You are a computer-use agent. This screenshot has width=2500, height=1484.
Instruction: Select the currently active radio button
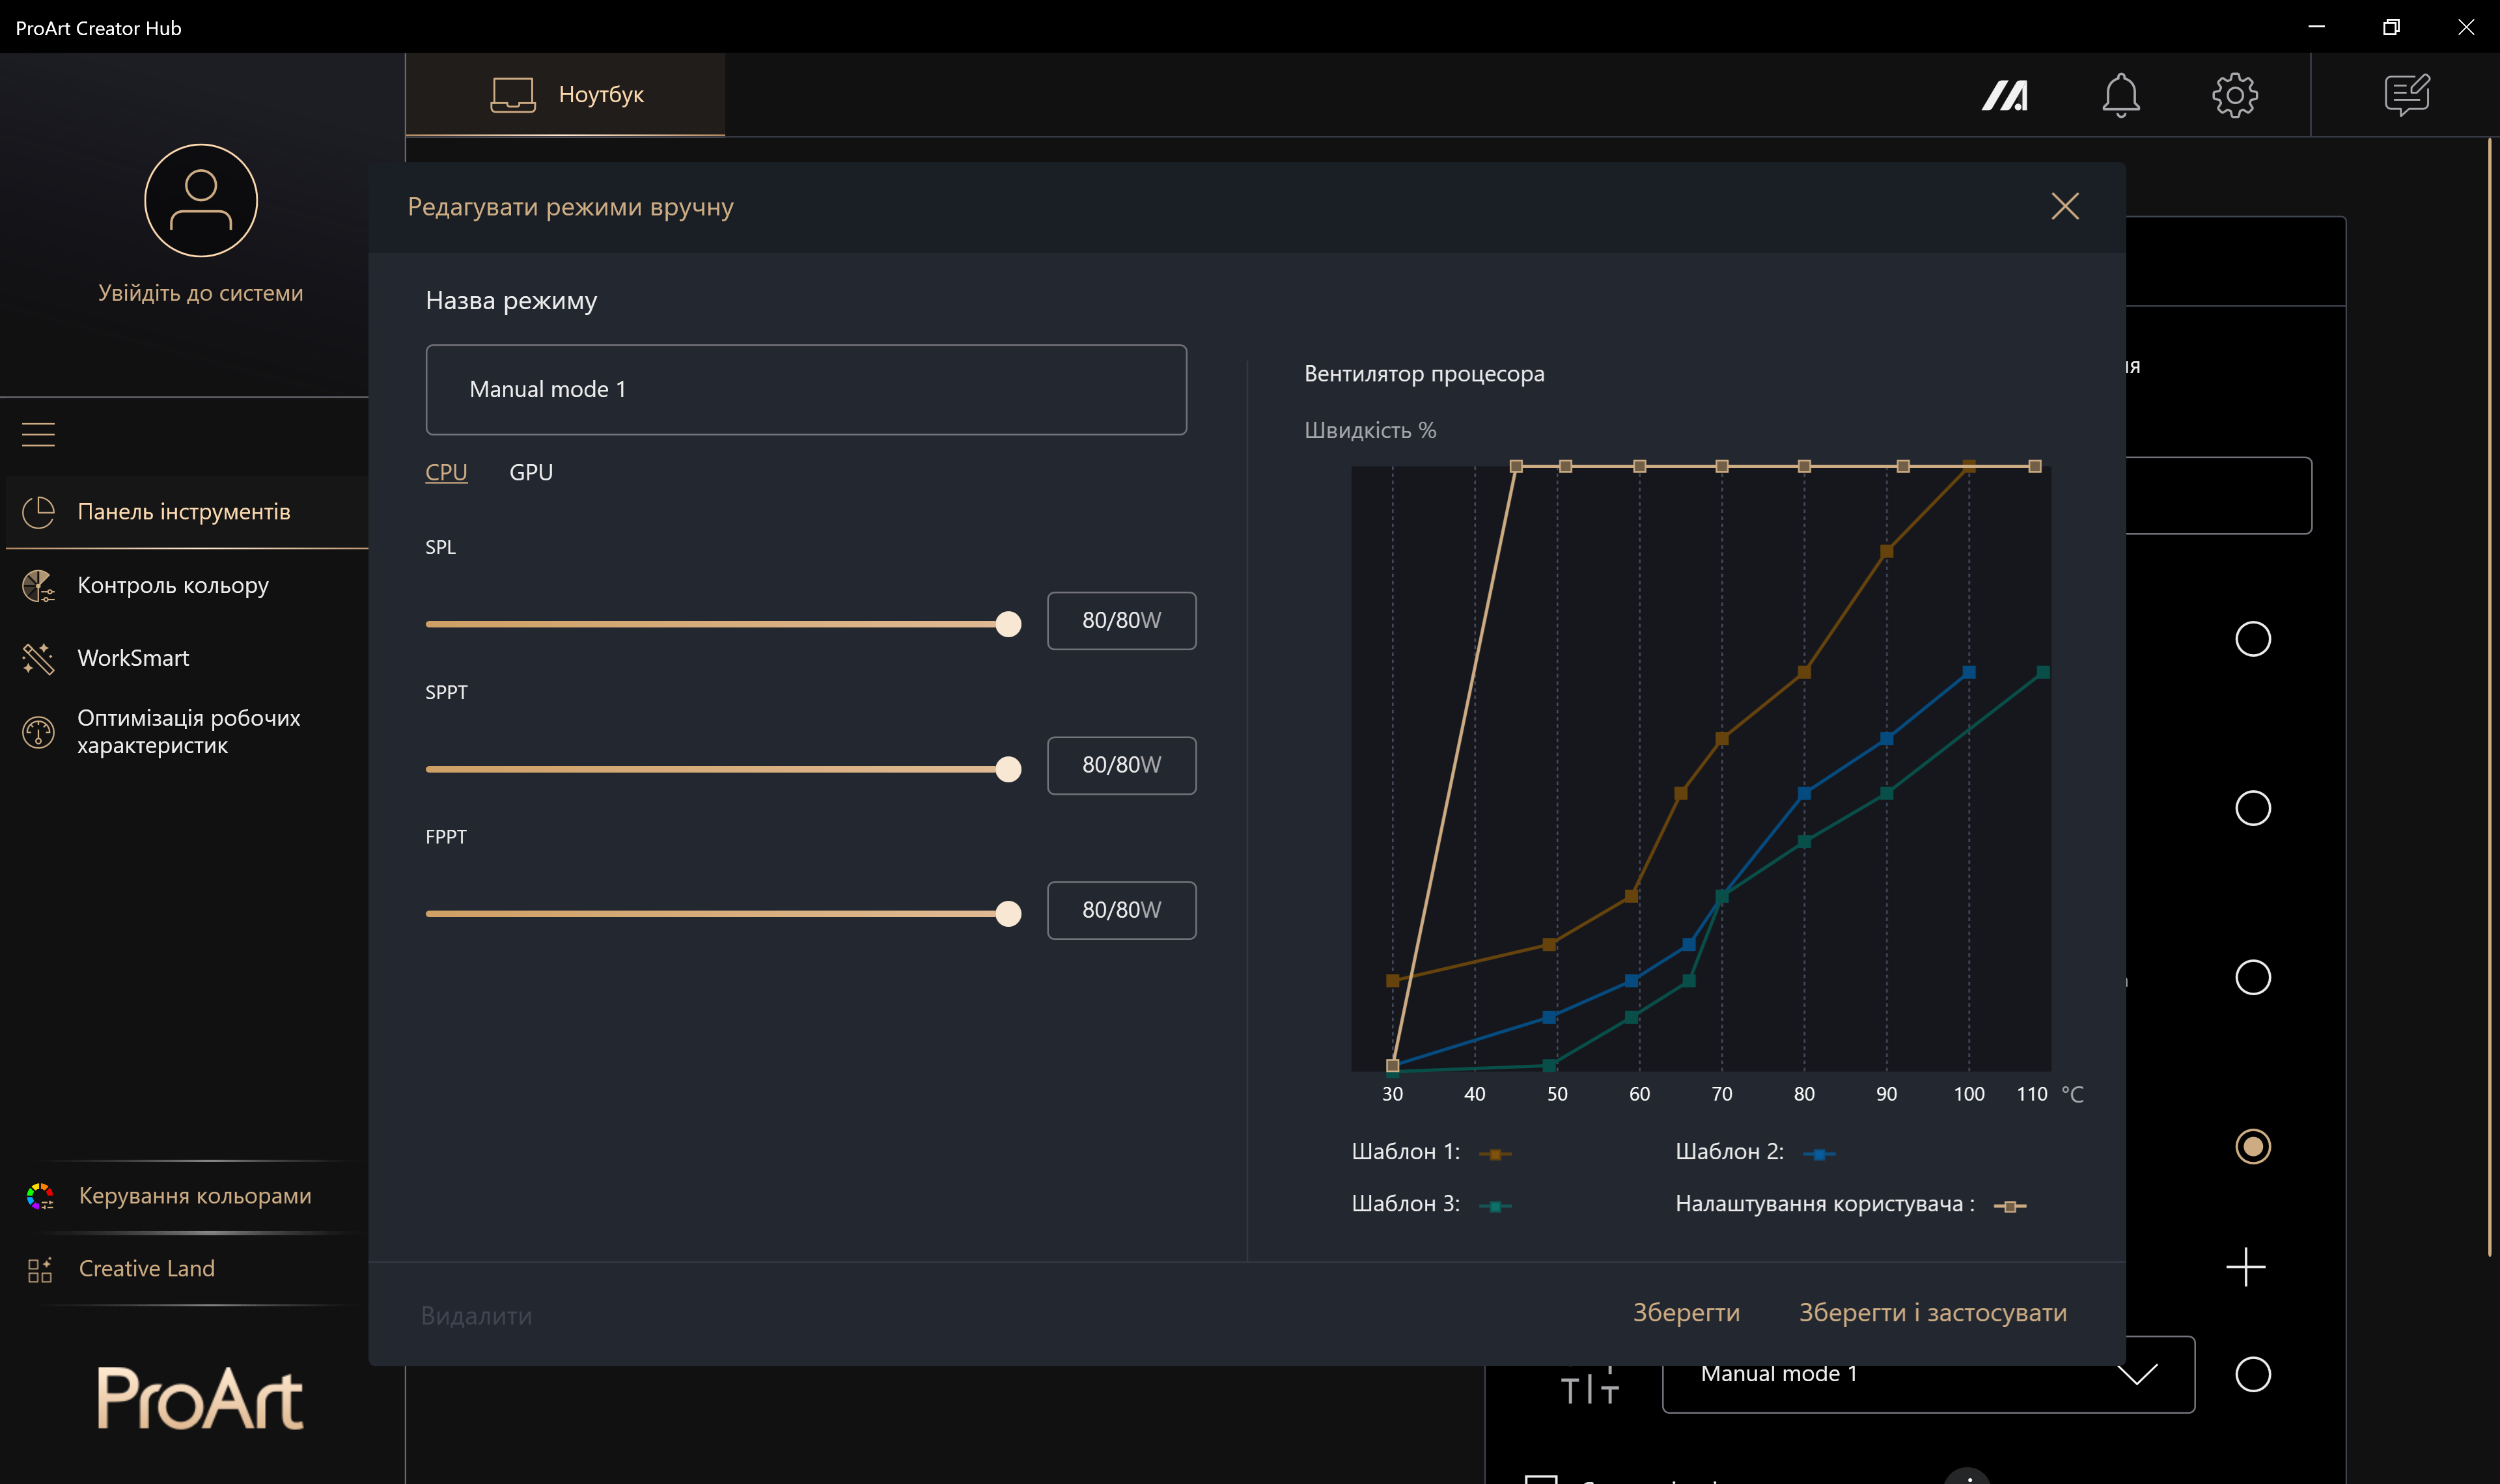click(2252, 1146)
